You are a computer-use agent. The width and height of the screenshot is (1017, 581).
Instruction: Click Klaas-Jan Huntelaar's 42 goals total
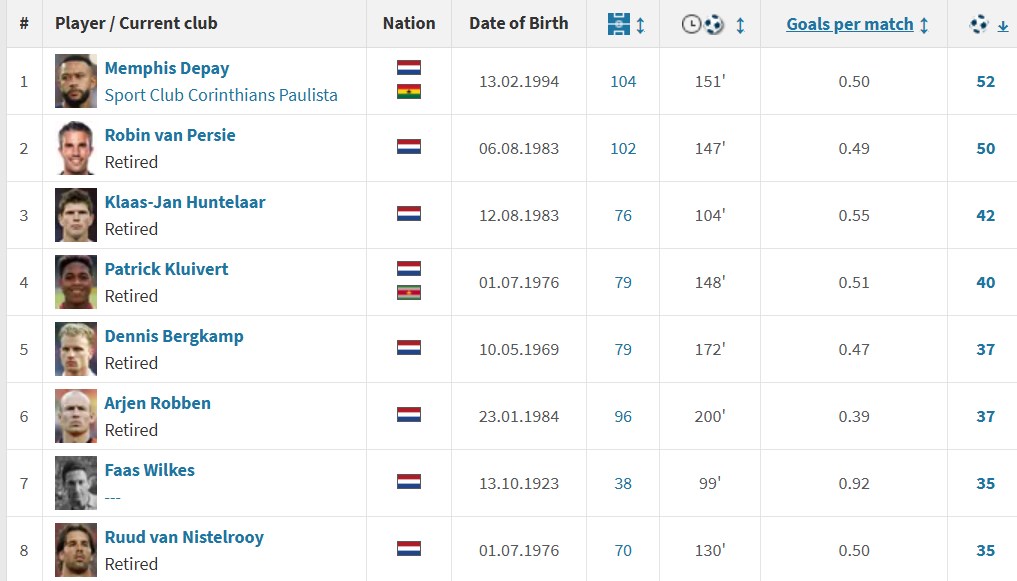coord(986,215)
